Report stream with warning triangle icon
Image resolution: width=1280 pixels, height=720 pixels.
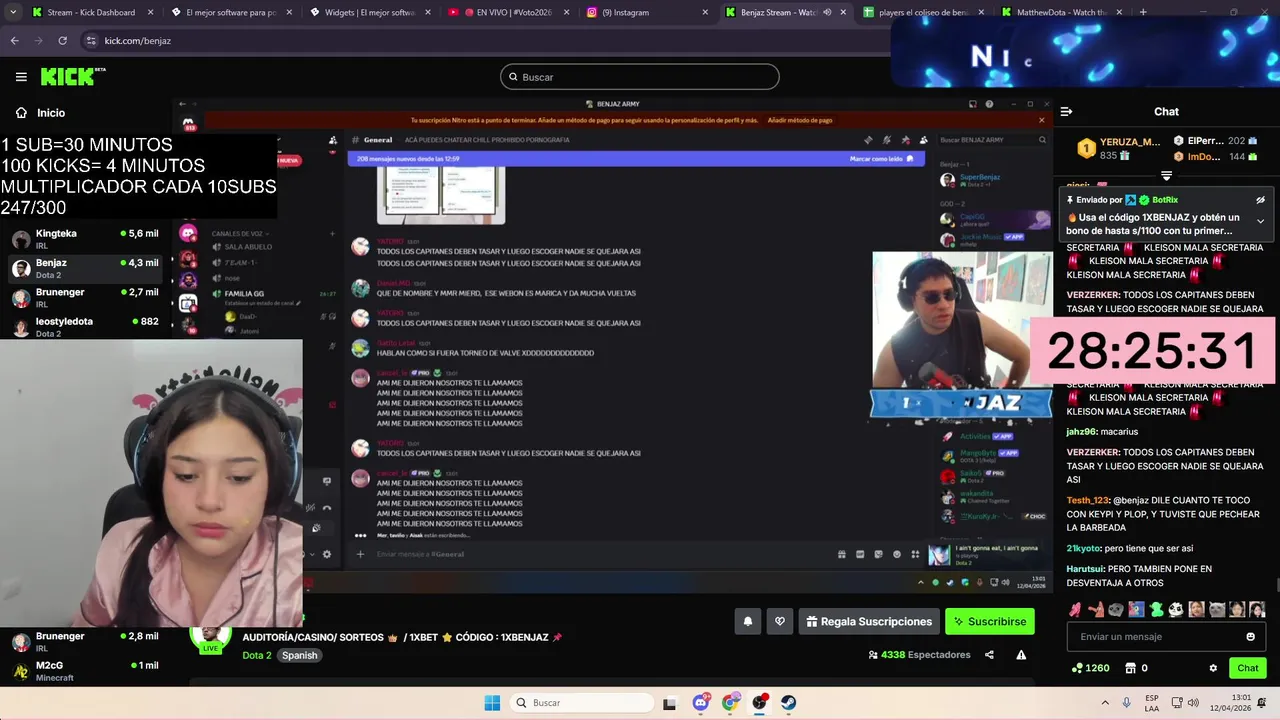1021,655
